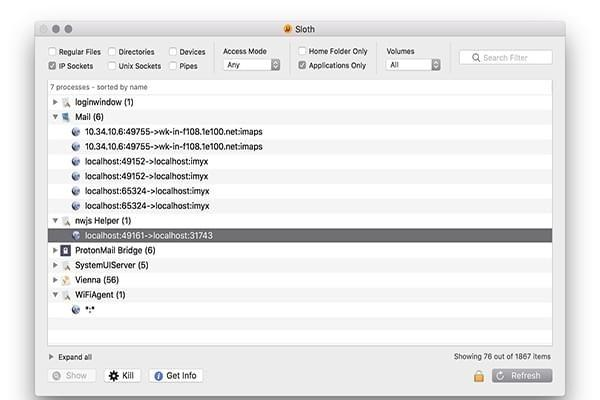Select first localhost:65324->localhost:imyx entry
Image resolution: width=600 pixels, height=400 pixels.
coord(300,191)
